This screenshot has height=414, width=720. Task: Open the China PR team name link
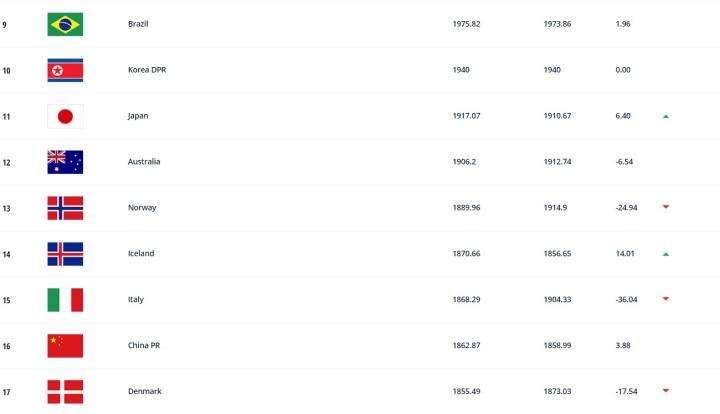pos(144,346)
